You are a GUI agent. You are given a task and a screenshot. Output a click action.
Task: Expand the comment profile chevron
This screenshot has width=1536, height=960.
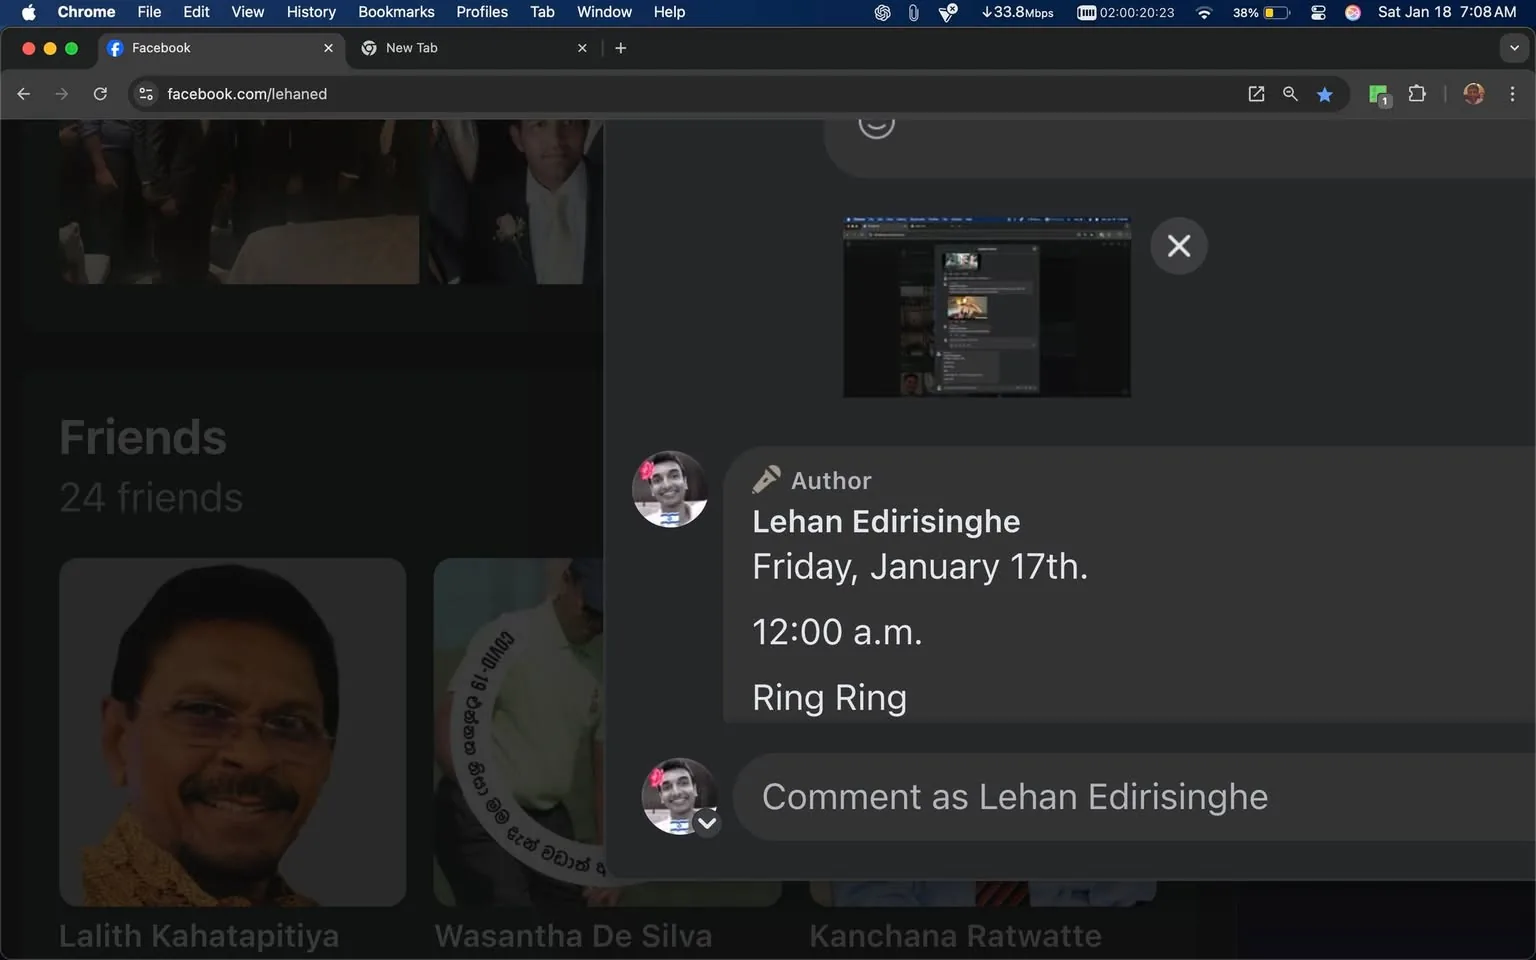(707, 822)
